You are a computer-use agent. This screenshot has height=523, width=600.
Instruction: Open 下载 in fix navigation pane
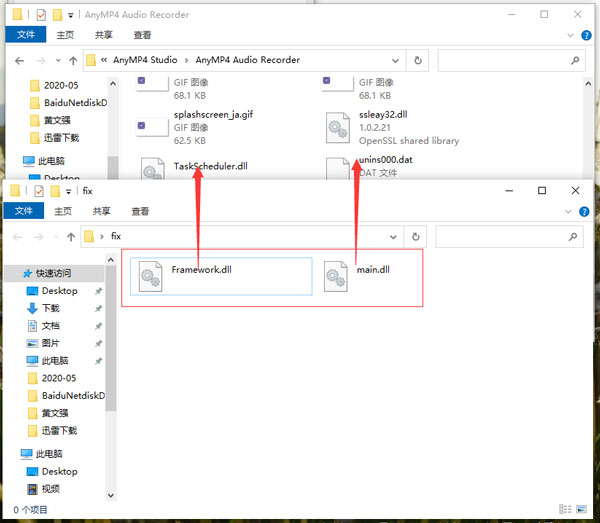click(x=51, y=308)
